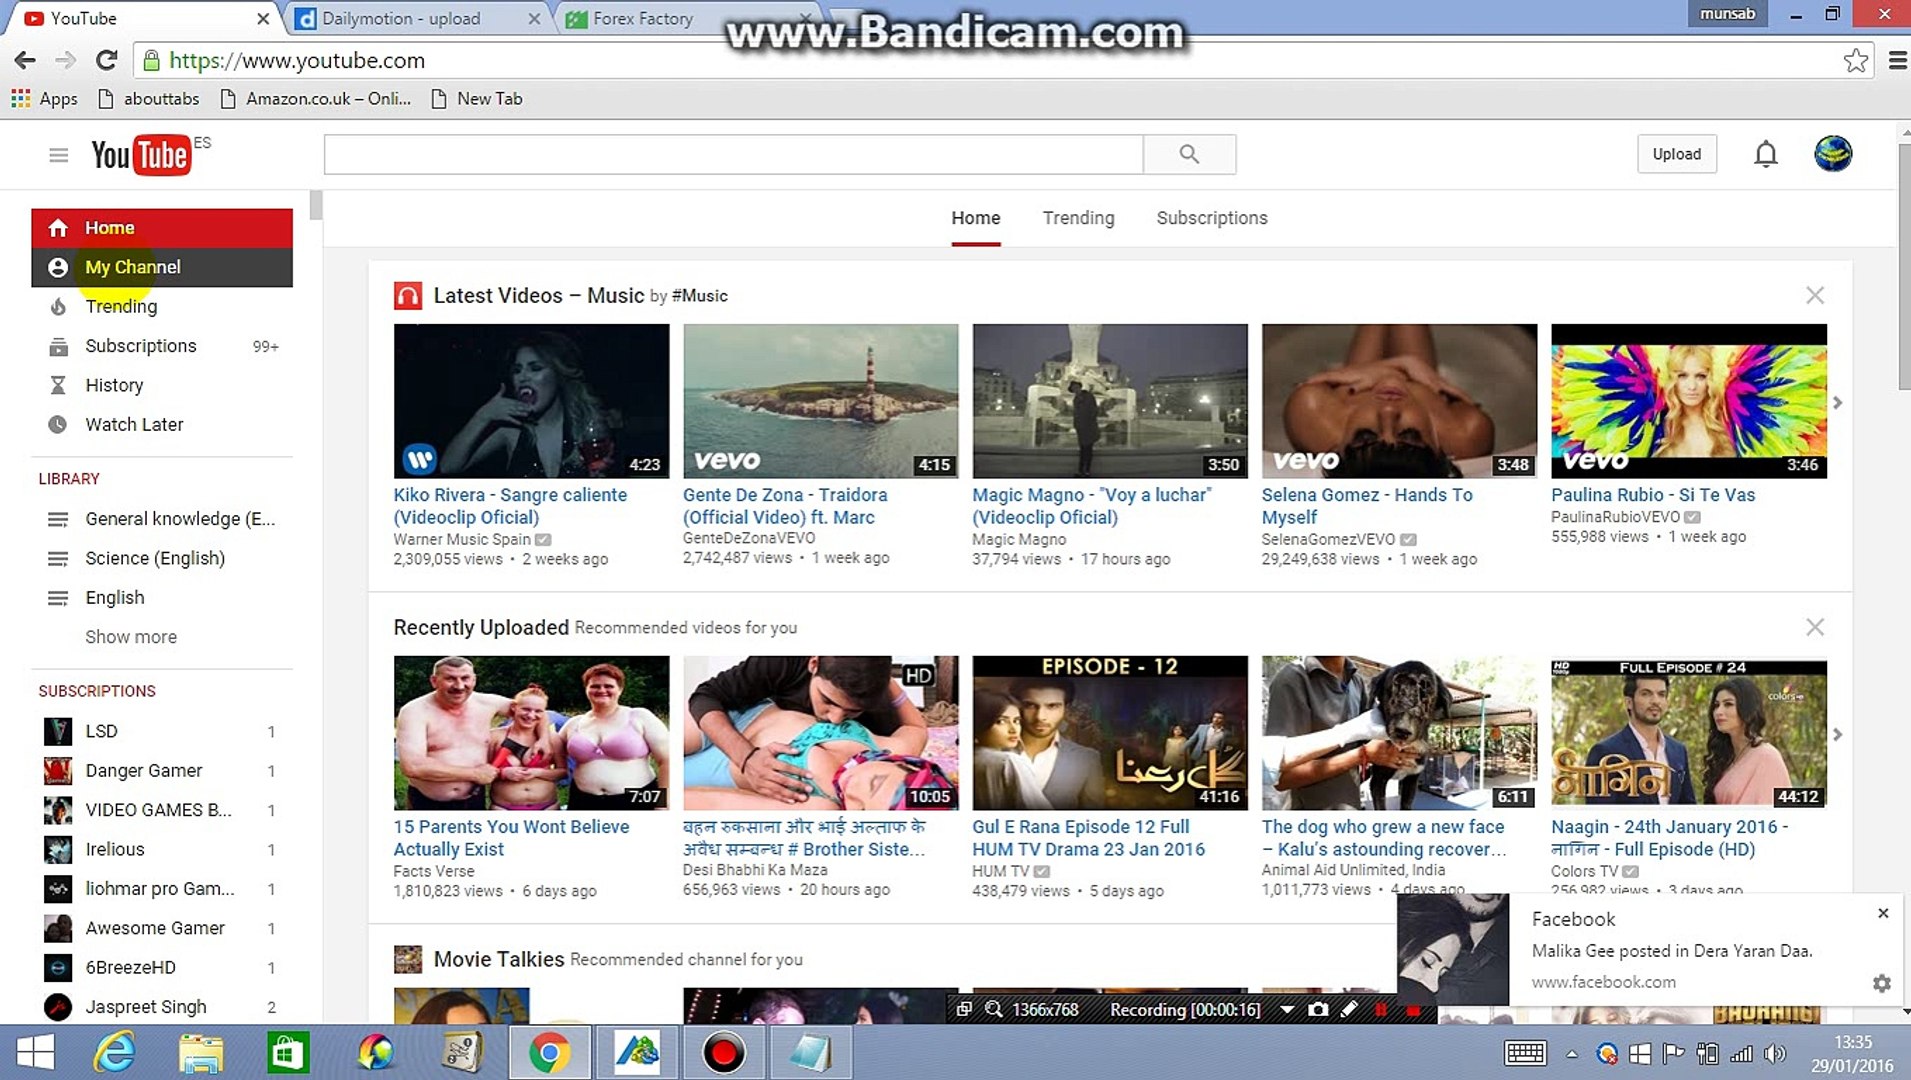Stop the Bandicam recording

coord(1413,1010)
